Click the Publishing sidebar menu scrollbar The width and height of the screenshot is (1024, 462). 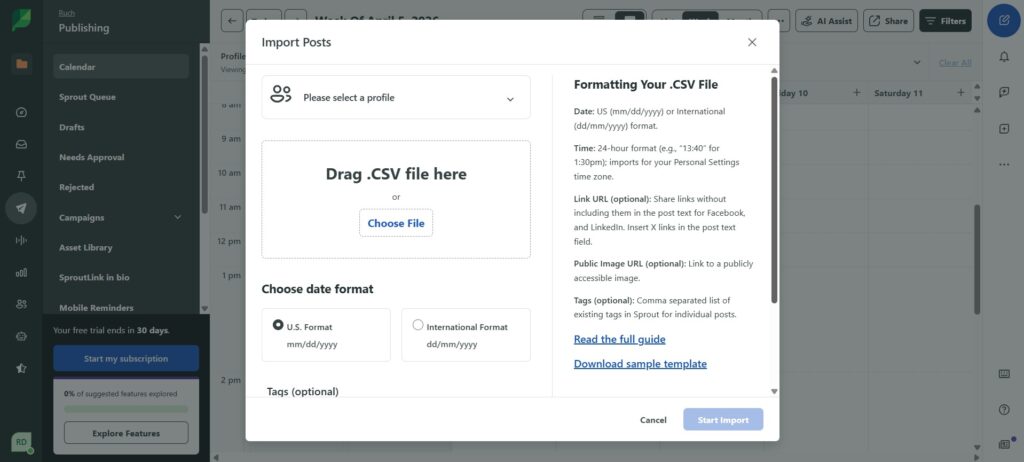tap(204, 134)
